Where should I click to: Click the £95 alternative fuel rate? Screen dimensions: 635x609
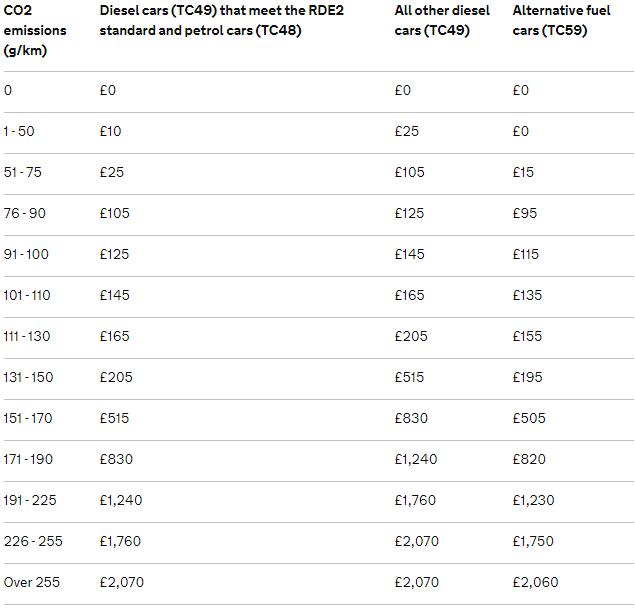click(525, 213)
